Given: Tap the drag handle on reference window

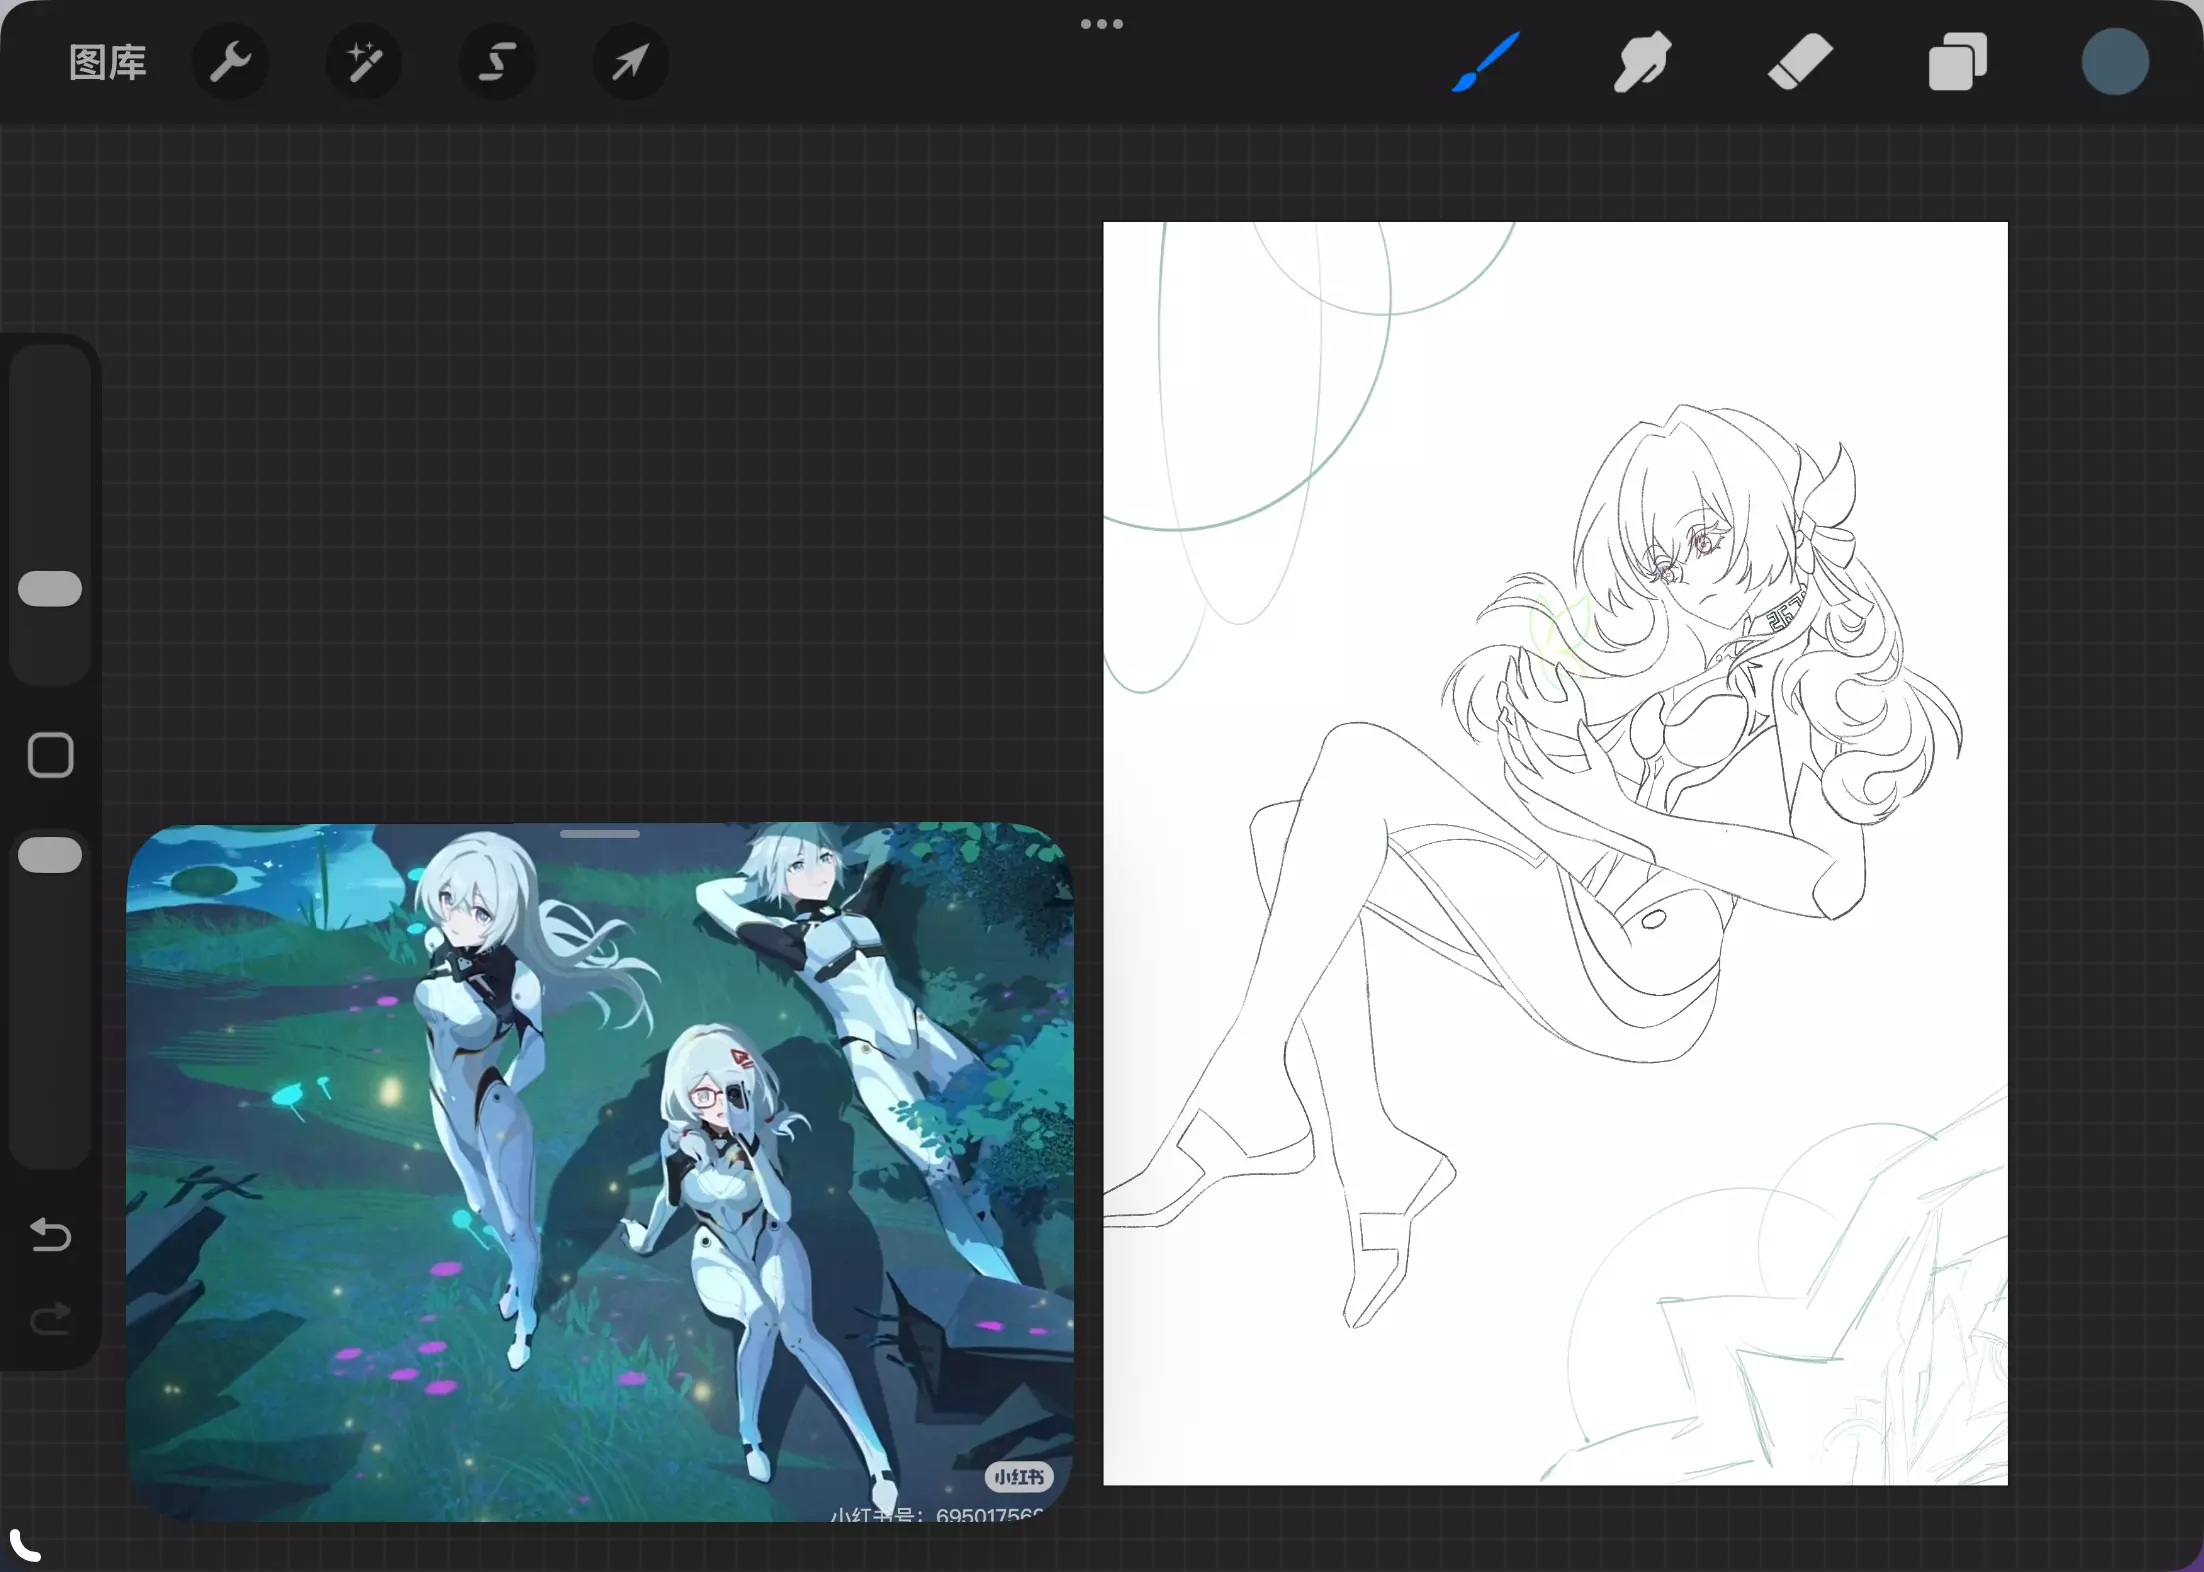Looking at the screenshot, I should 600,834.
